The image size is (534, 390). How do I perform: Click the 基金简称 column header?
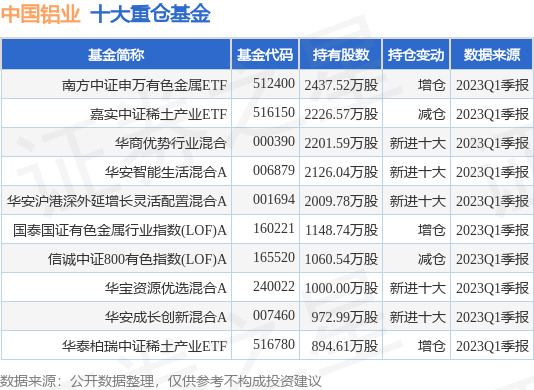[x=116, y=54]
